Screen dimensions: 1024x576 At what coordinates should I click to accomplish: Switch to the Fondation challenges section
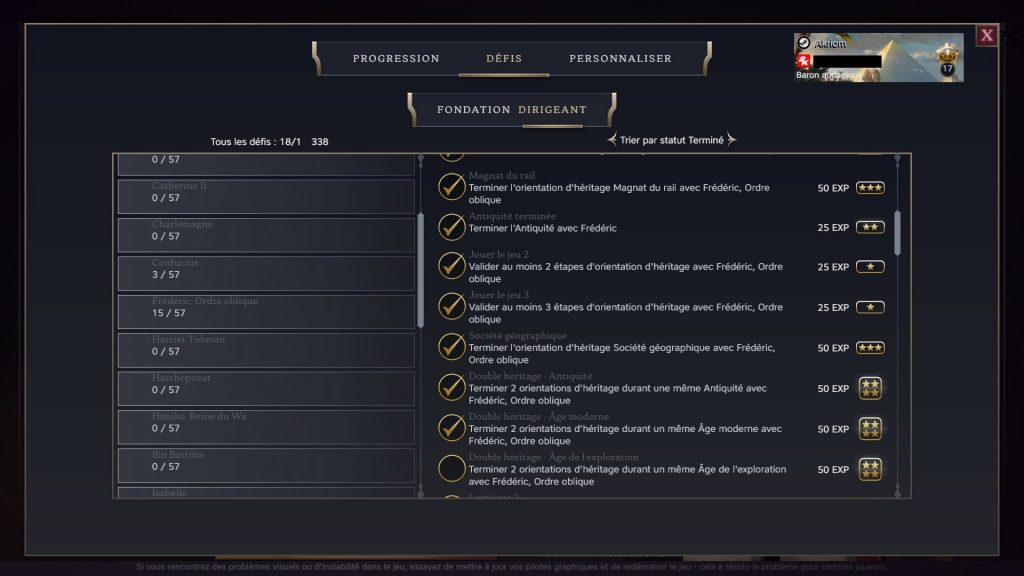pyautogui.click(x=473, y=110)
